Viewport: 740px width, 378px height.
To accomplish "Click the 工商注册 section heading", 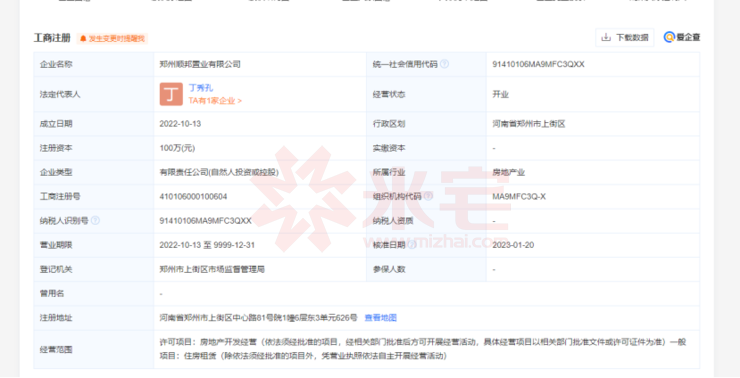I will (x=52, y=38).
